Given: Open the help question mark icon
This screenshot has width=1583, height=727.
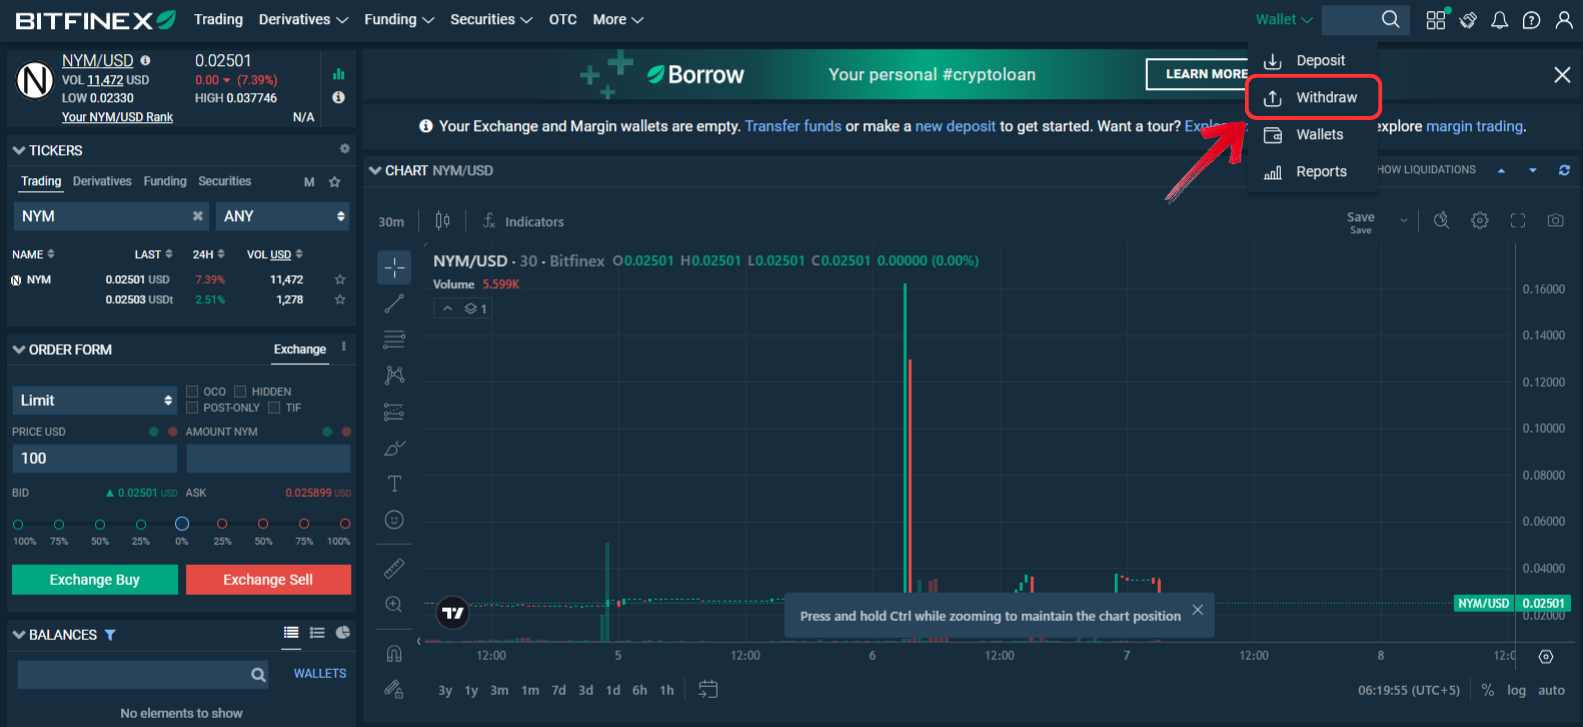Looking at the screenshot, I should pos(1531,20).
